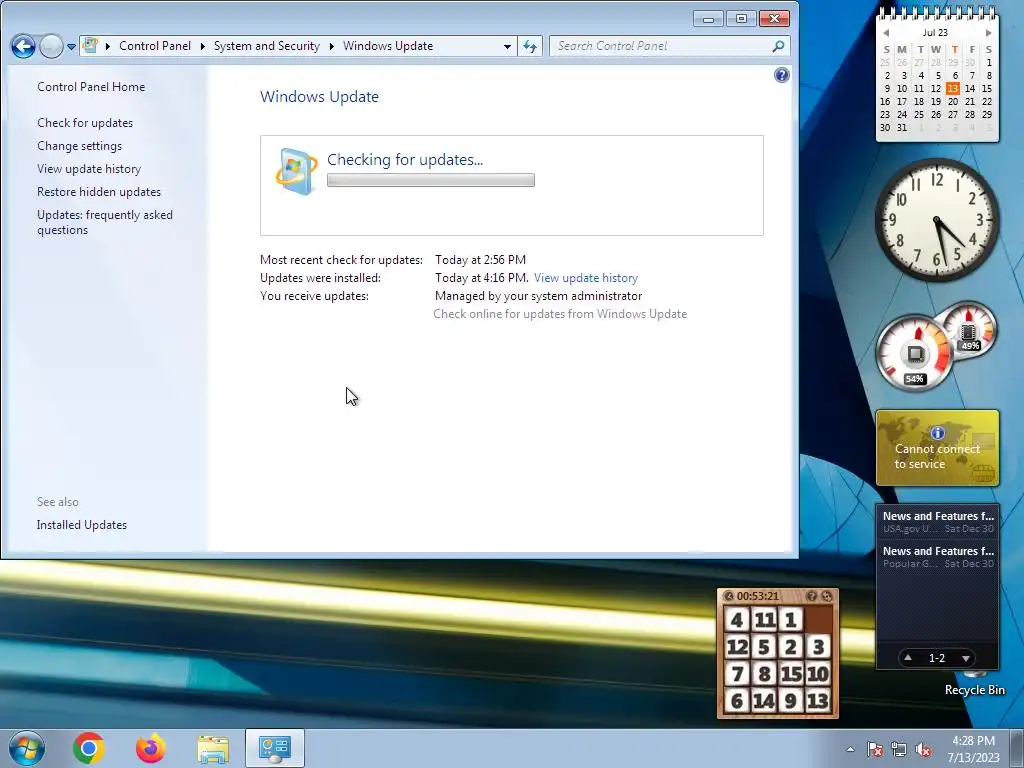Page down in the feed headlines gadget

coord(965,658)
